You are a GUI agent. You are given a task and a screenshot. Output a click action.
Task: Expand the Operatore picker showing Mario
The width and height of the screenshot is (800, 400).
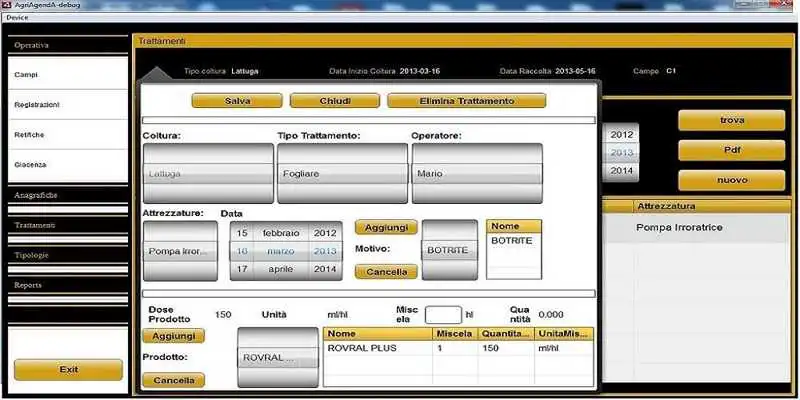[477, 173]
